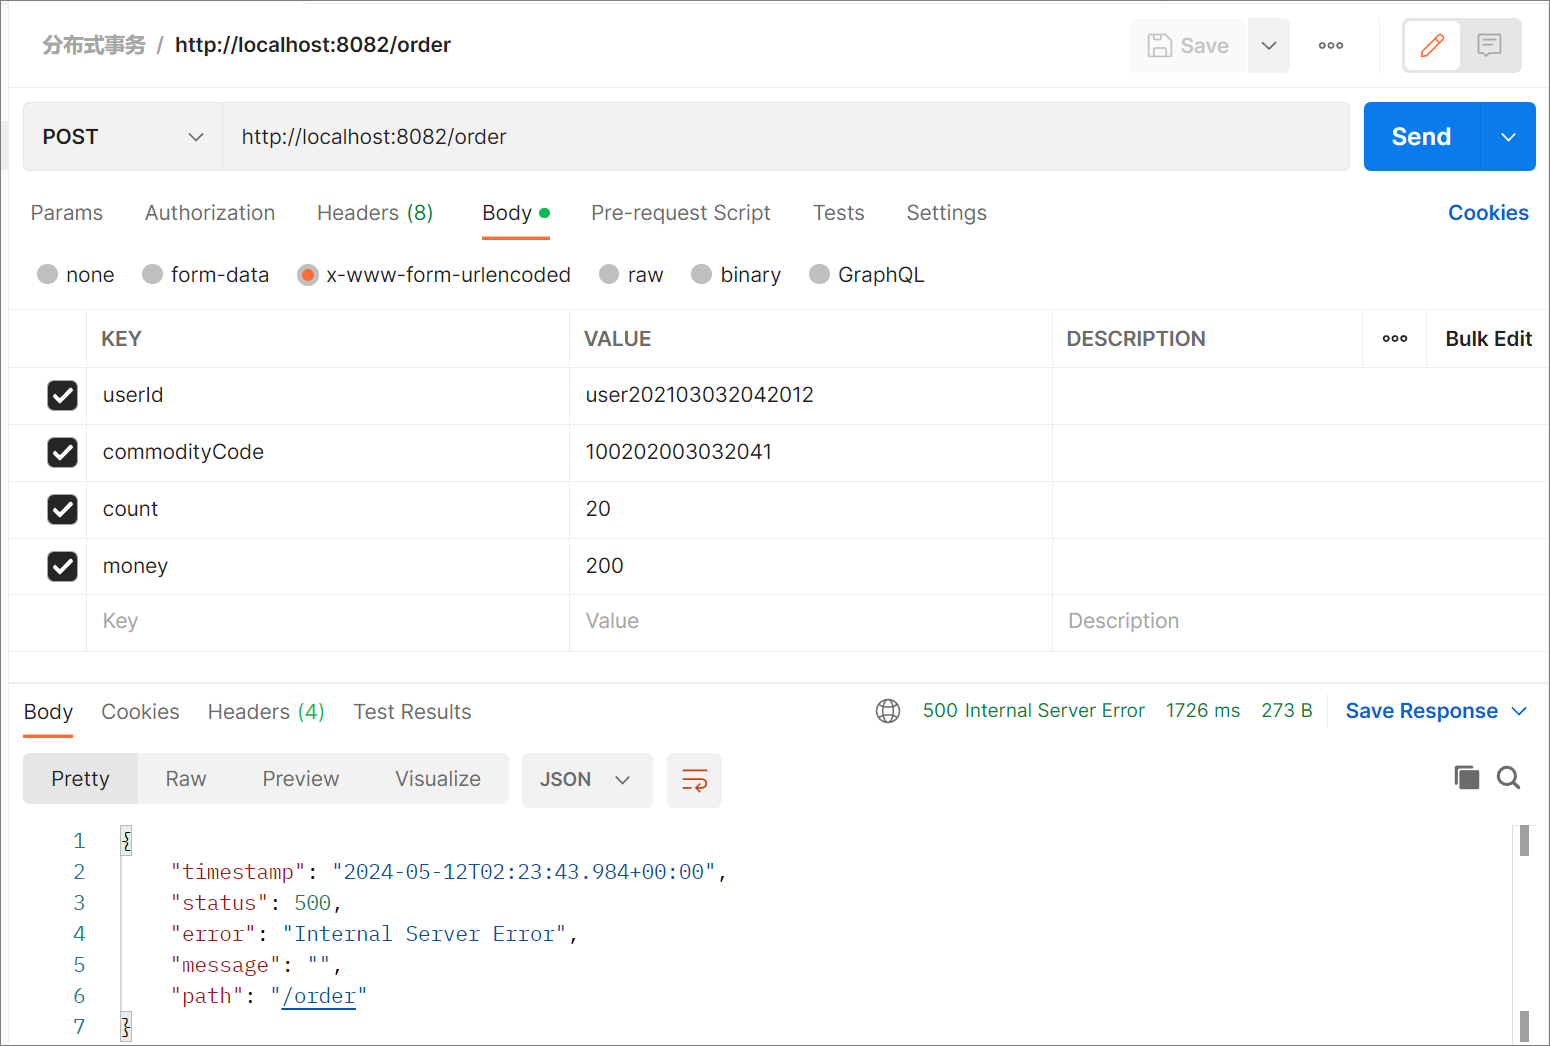
Task: Search the response with magnifier icon
Action: point(1508,778)
